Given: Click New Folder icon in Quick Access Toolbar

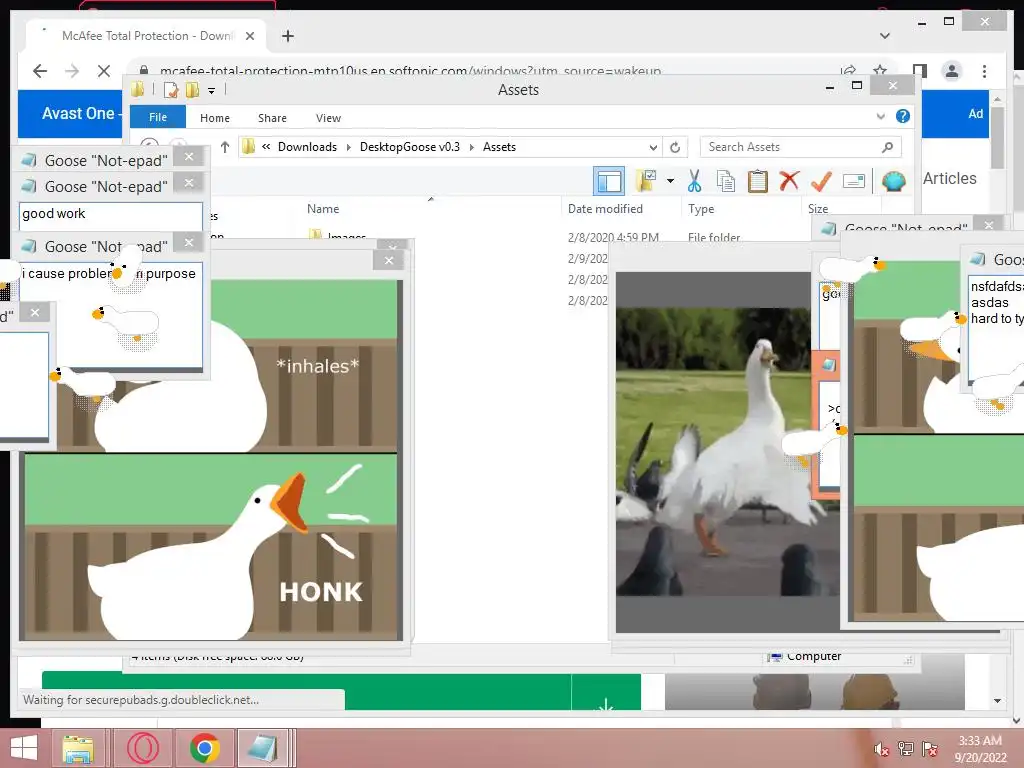Looking at the screenshot, I should click(x=193, y=89).
